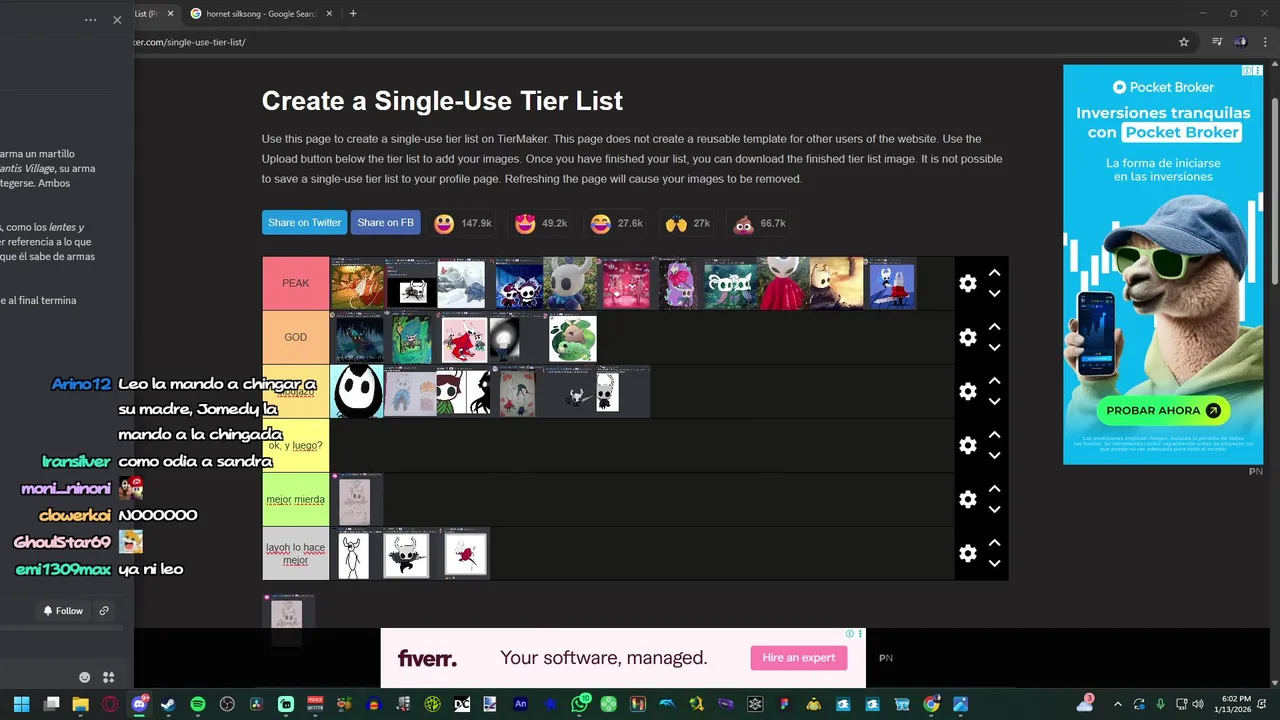This screenshot has height=720, width=1280.
Task: Move 'mejor mierda' row up
Action: click(x=994, y=488)
